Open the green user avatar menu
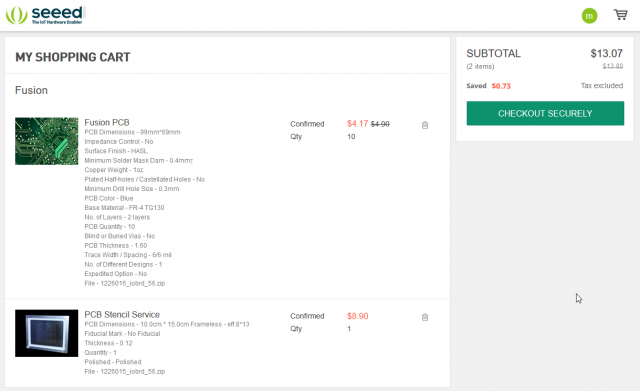The width and height of the screenshot is (640, 391). (589, 16)
